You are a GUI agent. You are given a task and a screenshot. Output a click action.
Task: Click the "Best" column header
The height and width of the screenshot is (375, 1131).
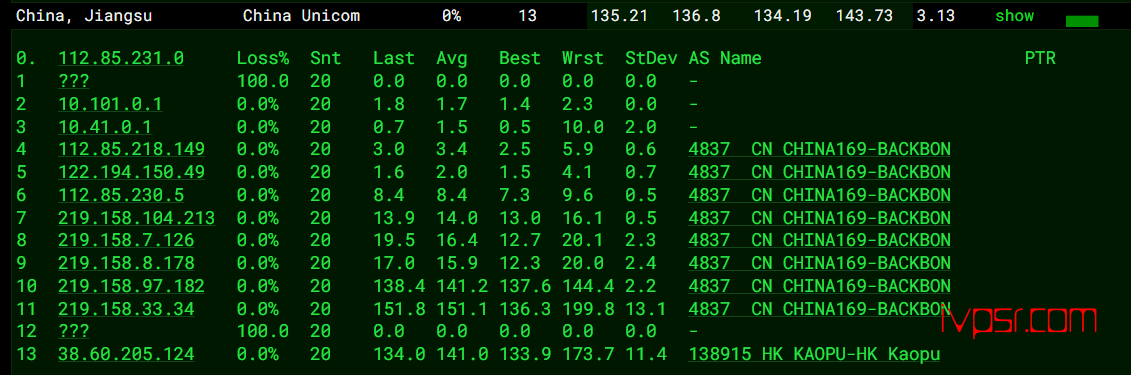pos(519,59)
